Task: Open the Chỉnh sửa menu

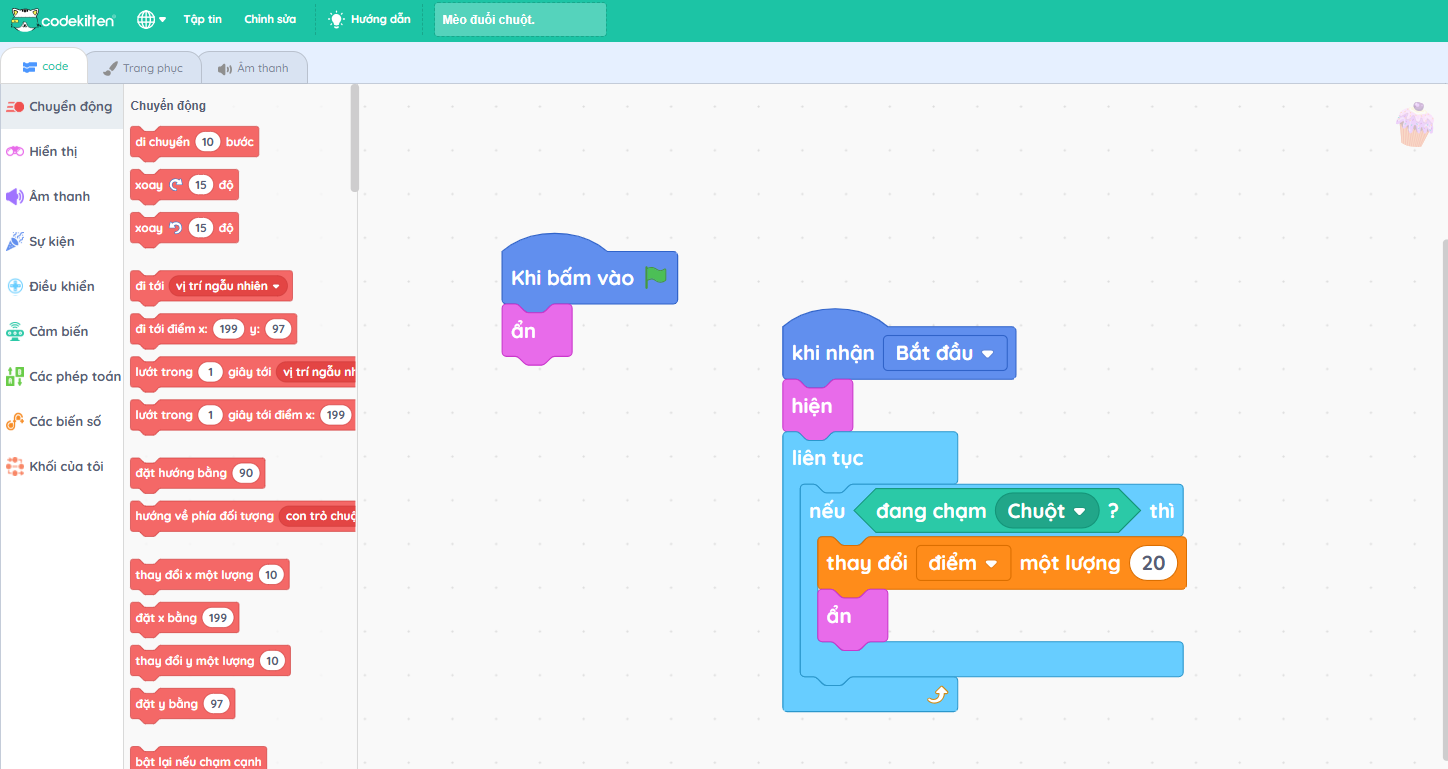Action: (x=269, y=20)
